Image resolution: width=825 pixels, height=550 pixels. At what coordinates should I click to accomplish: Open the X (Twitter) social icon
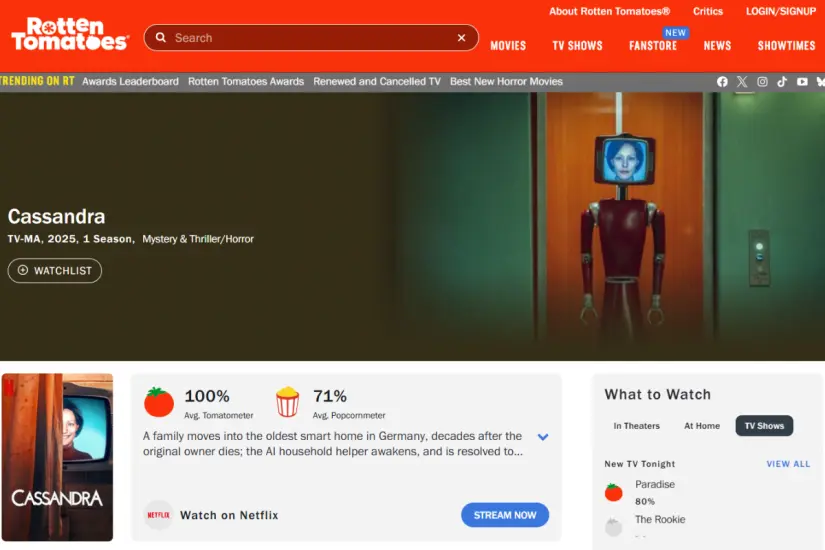pos(742,82)
